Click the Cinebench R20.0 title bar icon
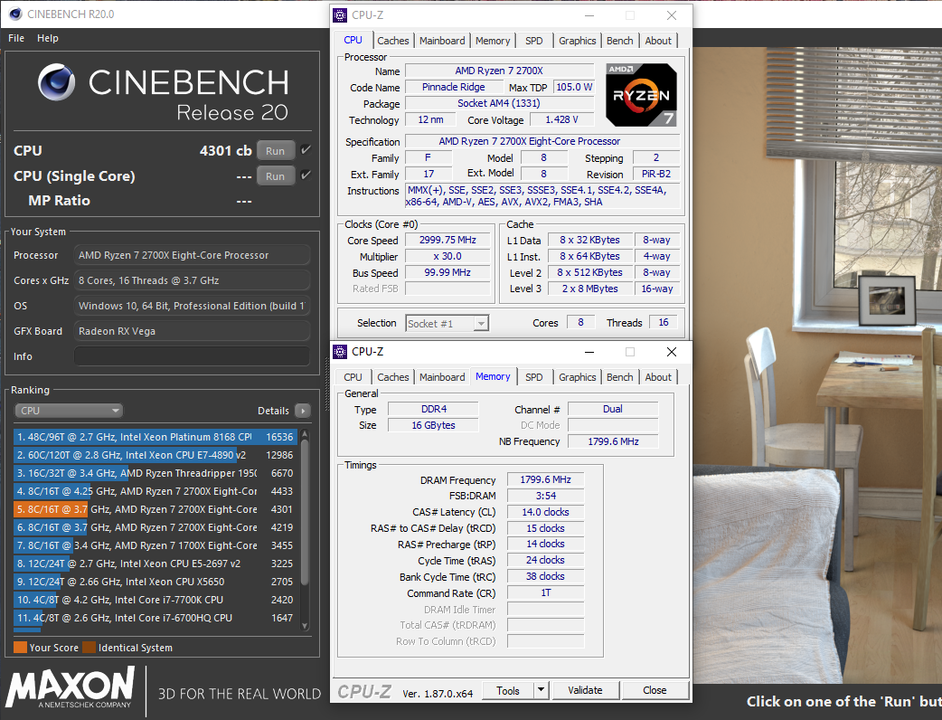 16,14
